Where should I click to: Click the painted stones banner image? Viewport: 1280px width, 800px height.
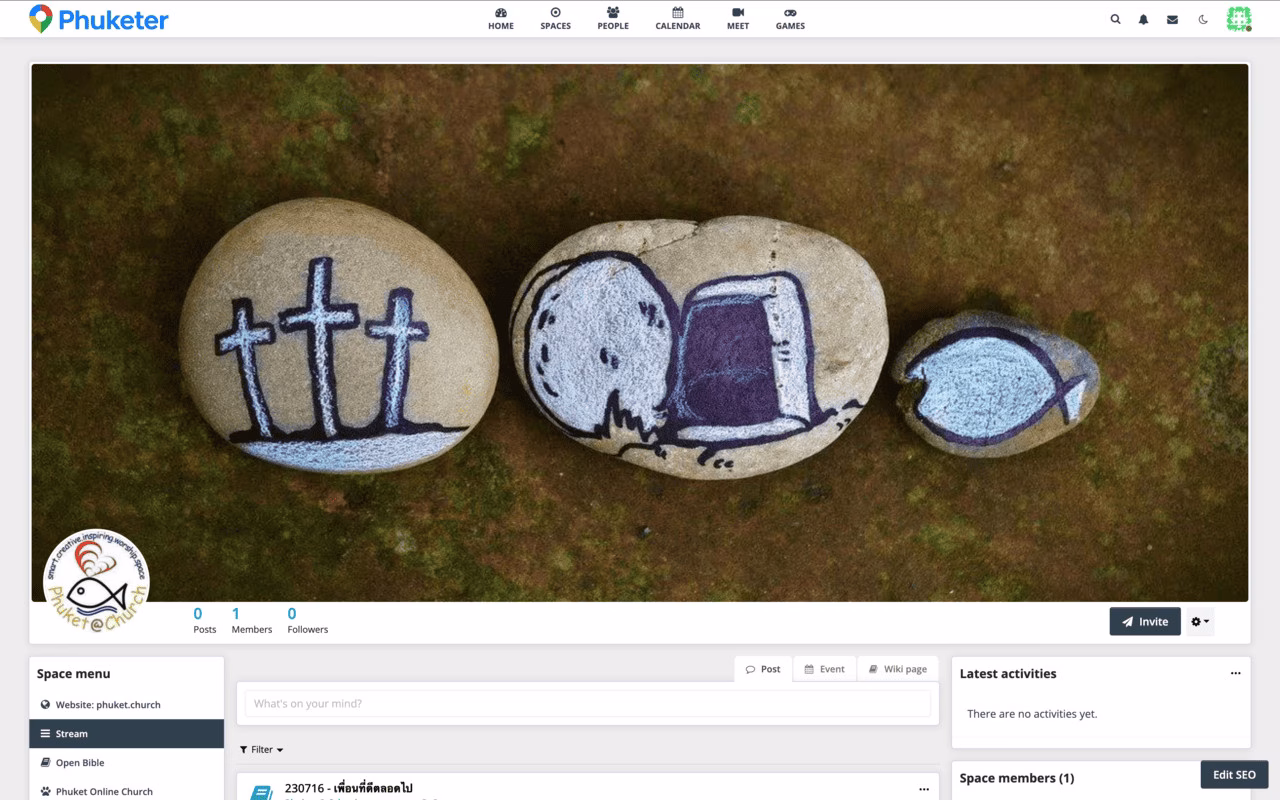(x=640, y=333)
